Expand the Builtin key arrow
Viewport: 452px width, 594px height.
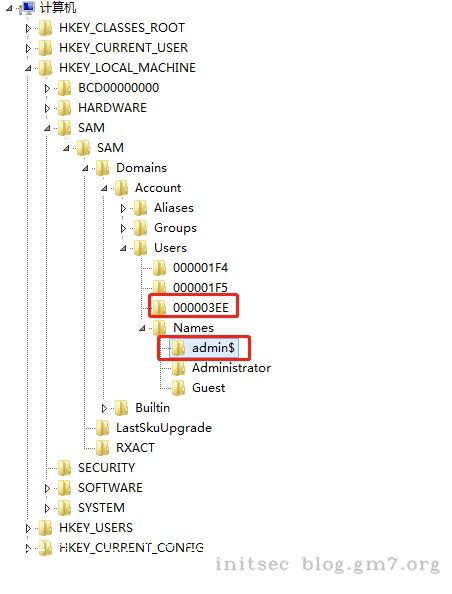point(104,408)
